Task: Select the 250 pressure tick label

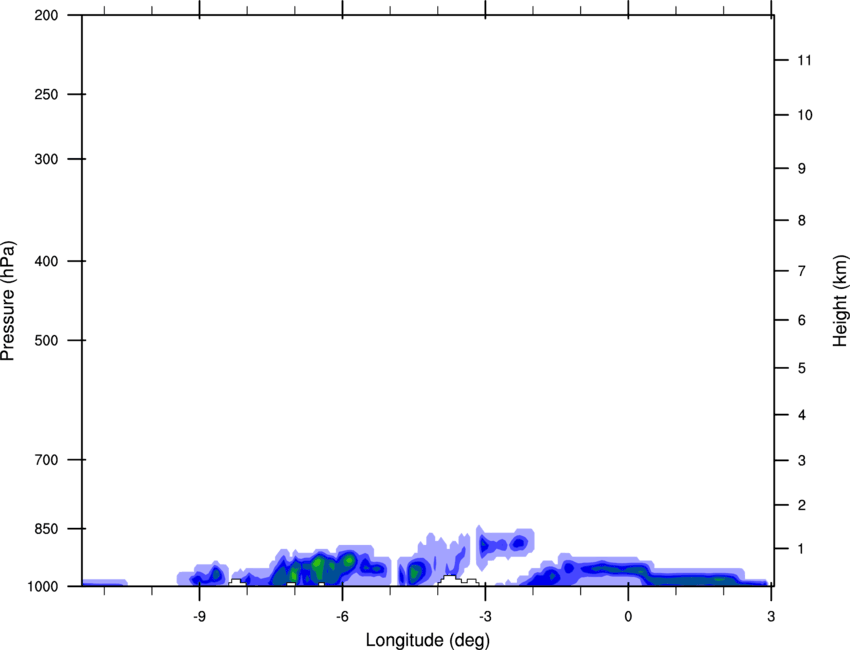Action: [46, 94]
